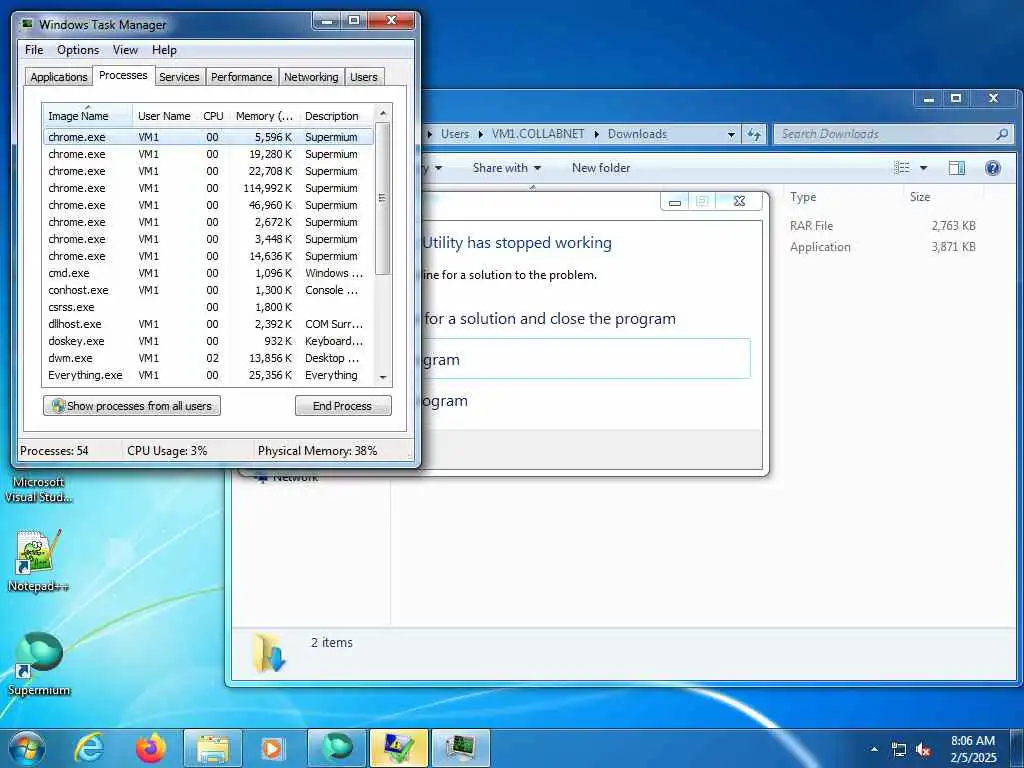Launch Internet Explorer from the taskbar

pyautogui.click(x=89, y=748)
